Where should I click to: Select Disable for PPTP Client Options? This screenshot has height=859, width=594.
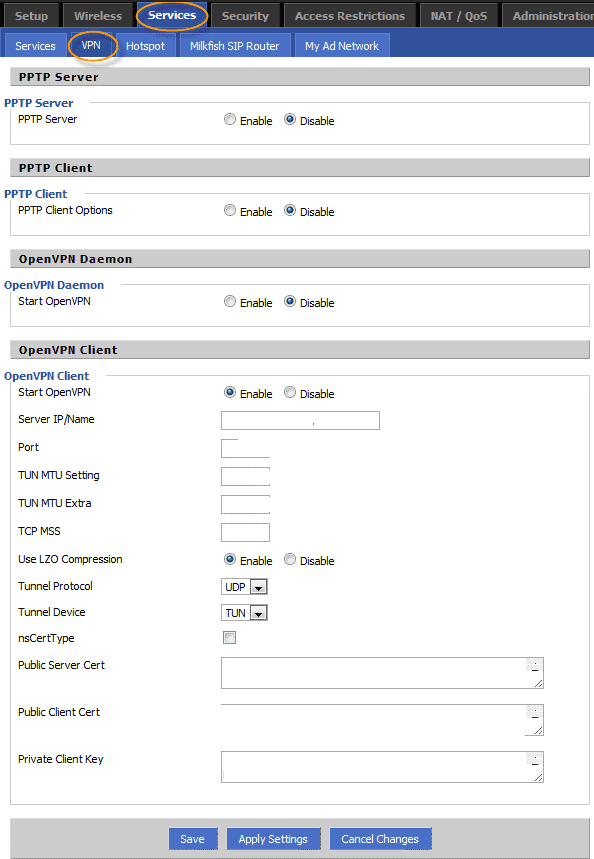[x=290, y=210]
